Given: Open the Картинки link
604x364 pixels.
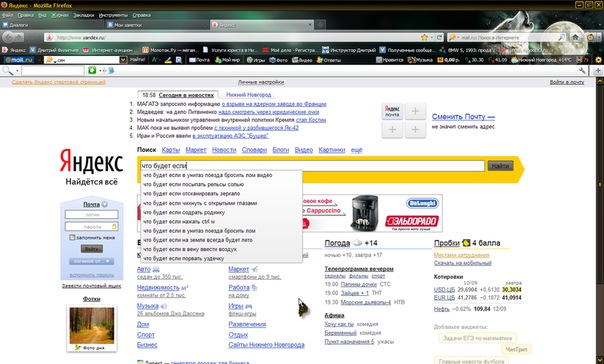Looking at the screenshot, I should pos(332,150).
